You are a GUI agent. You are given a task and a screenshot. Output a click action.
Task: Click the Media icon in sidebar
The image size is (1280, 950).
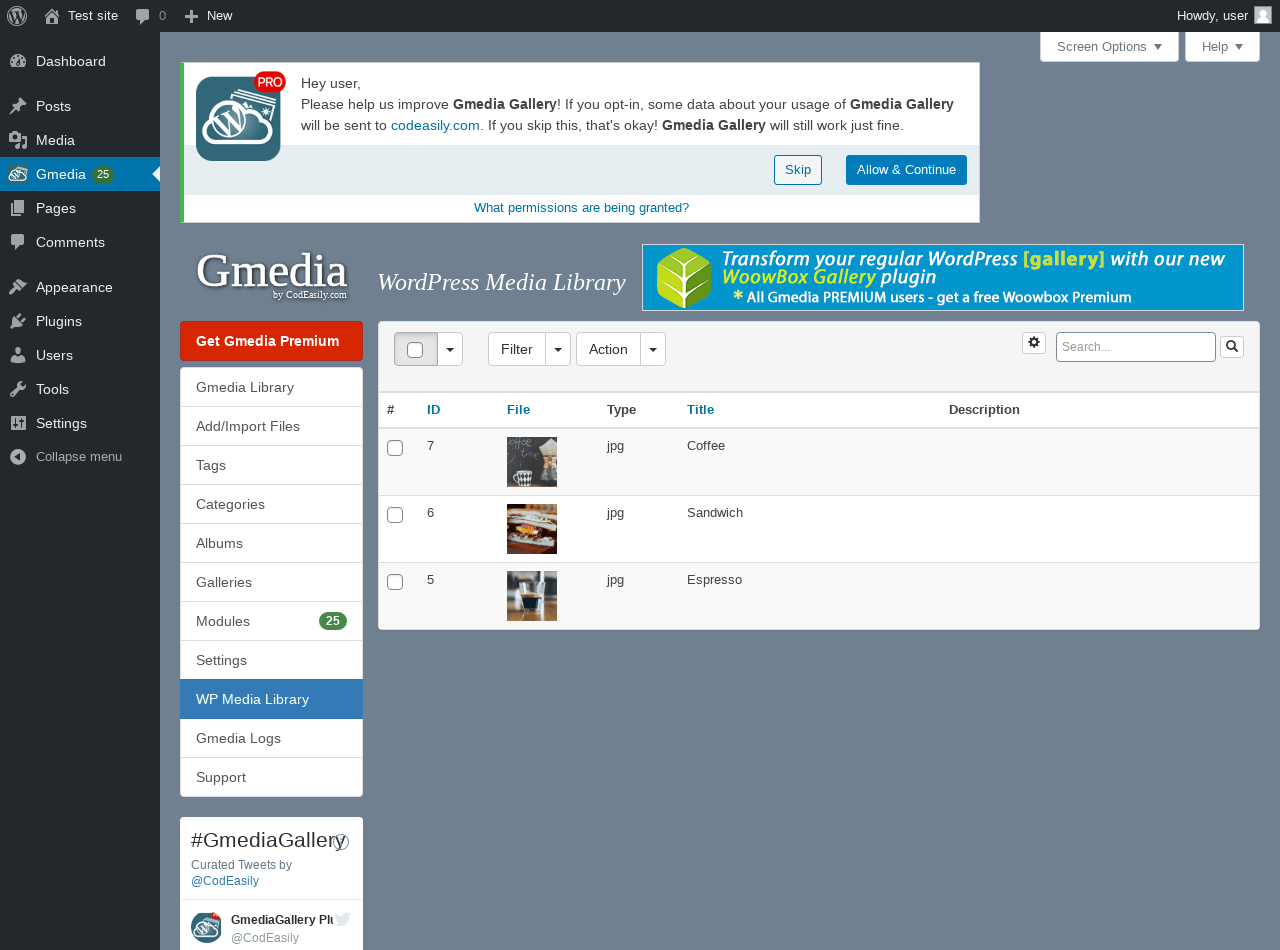pyautogui.click(x=18, y=140)
